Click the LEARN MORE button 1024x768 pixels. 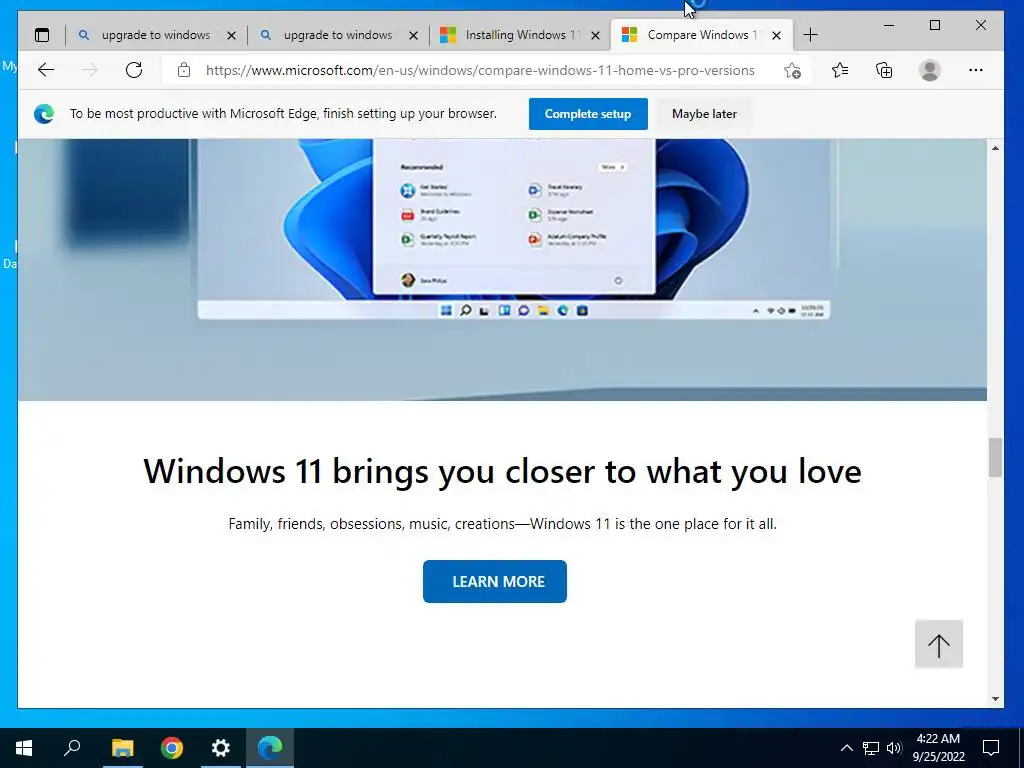tap(495, 581)
